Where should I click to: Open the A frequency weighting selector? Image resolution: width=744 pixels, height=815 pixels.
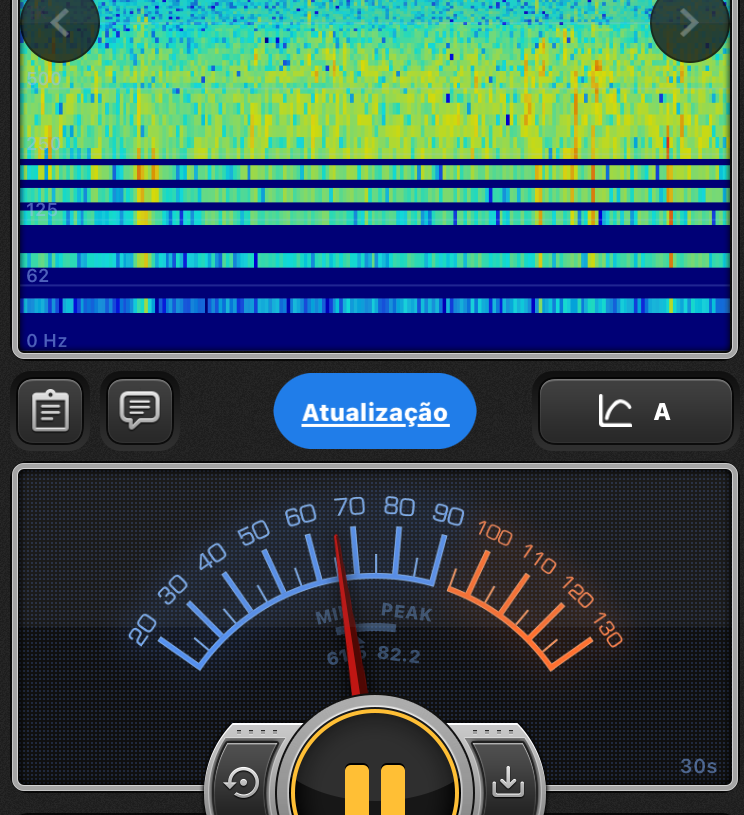point(636,411)
